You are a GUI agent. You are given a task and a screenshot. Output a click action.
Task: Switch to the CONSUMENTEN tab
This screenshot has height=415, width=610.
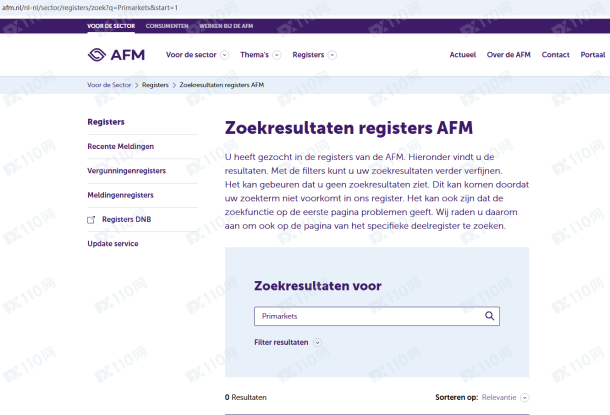pyautogui.click(x=167, y=26)
